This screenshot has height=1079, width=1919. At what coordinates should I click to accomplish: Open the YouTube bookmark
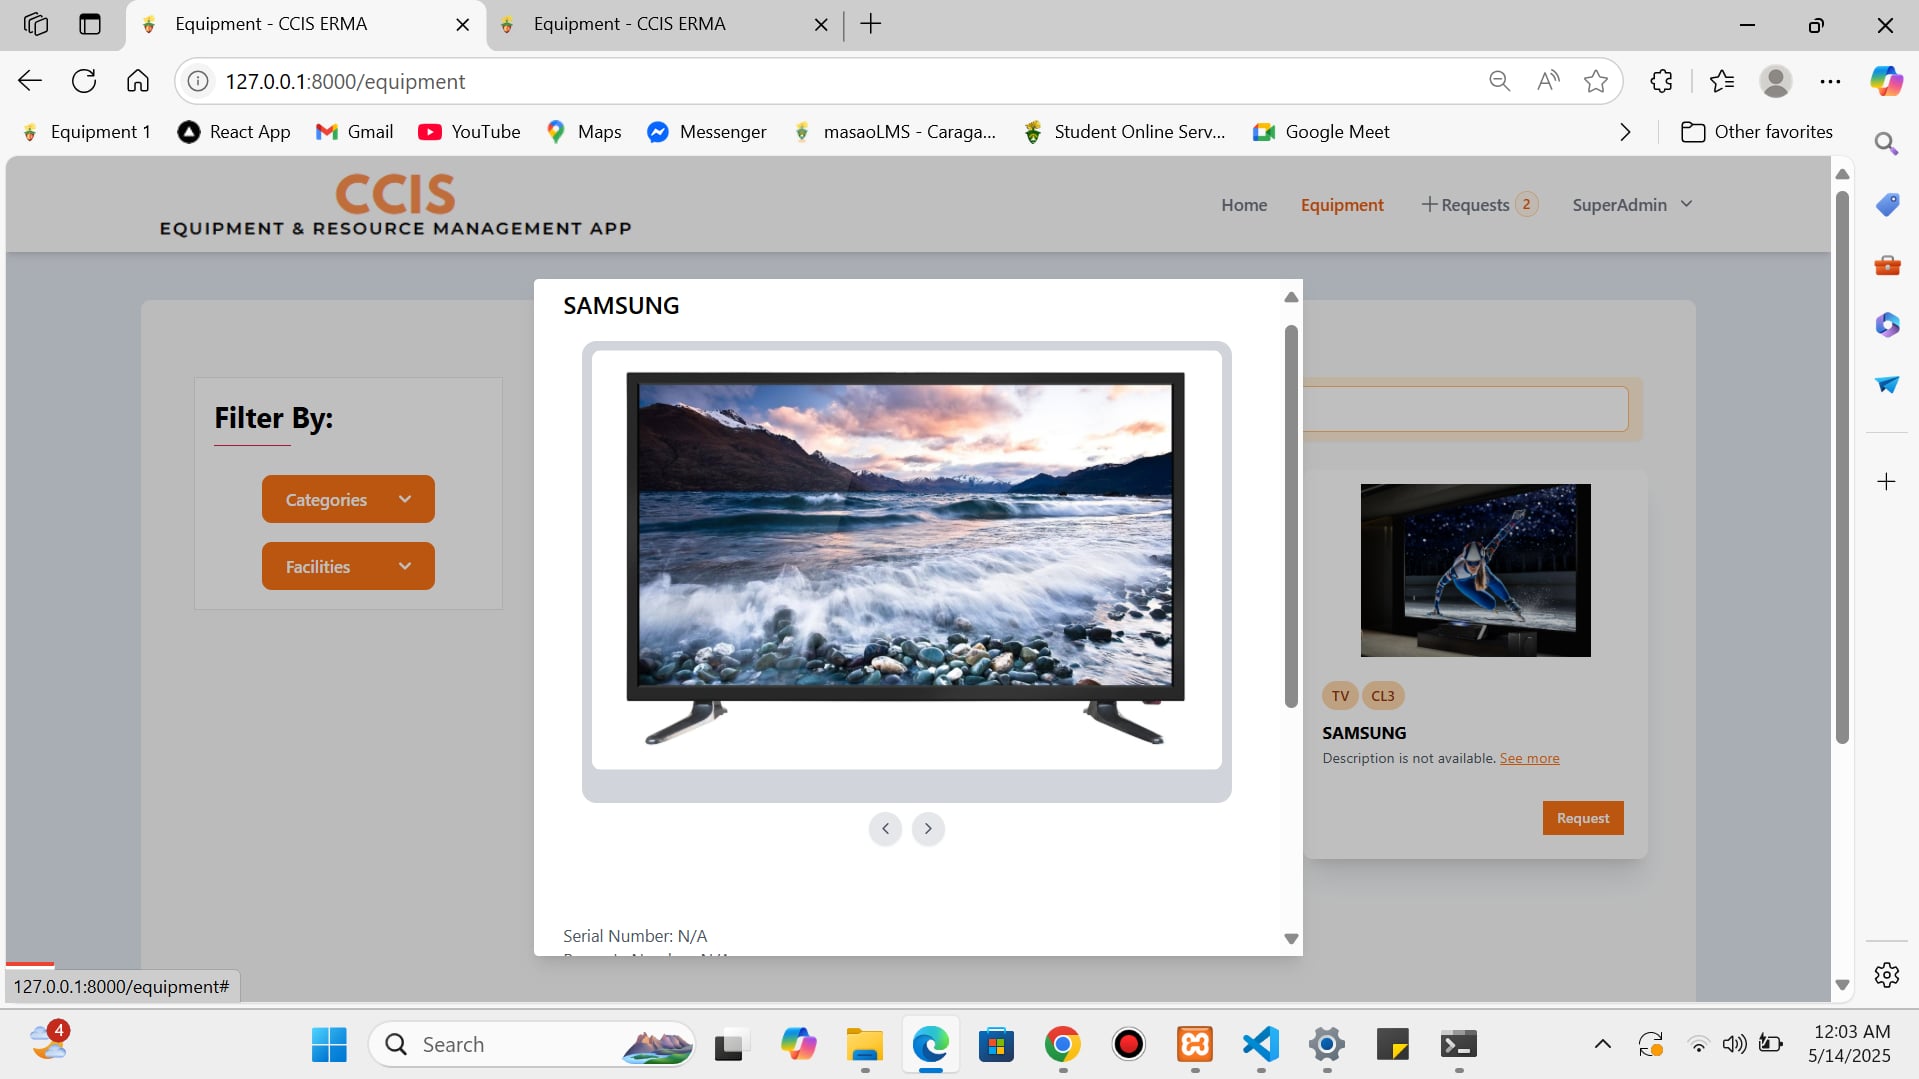click(469, 132)
